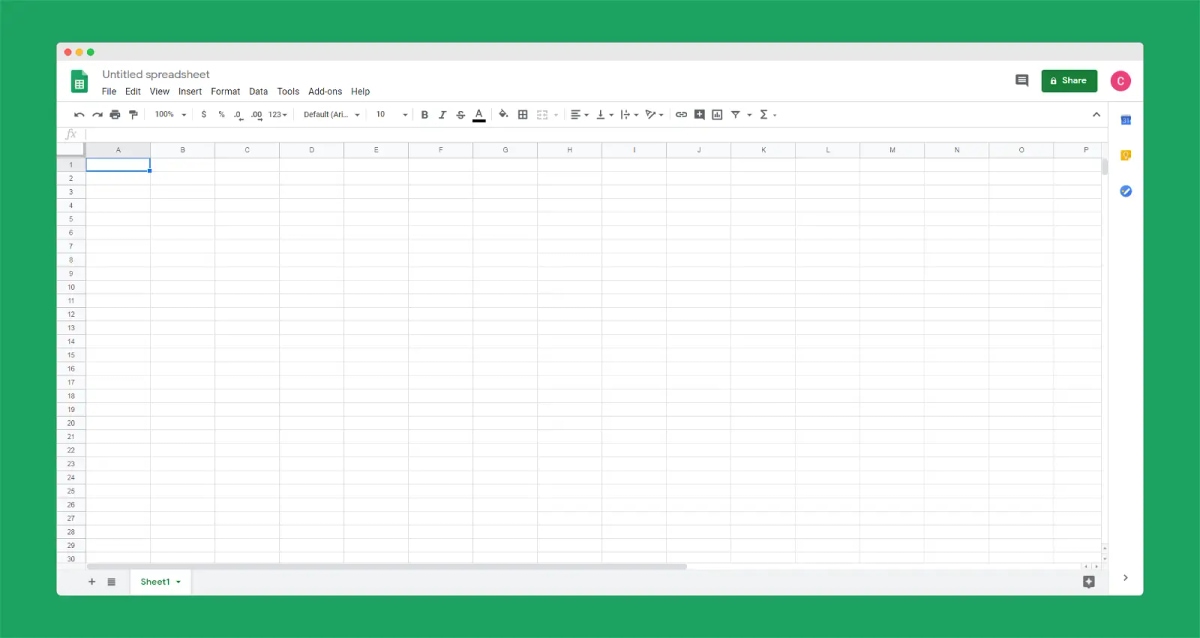Insert chart toolbar icon

click(x=717, y=115)
